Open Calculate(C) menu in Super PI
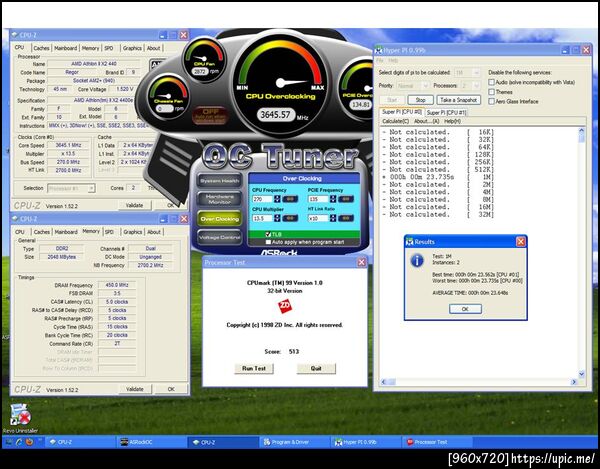The image size is (600, 469). point(396,121)
